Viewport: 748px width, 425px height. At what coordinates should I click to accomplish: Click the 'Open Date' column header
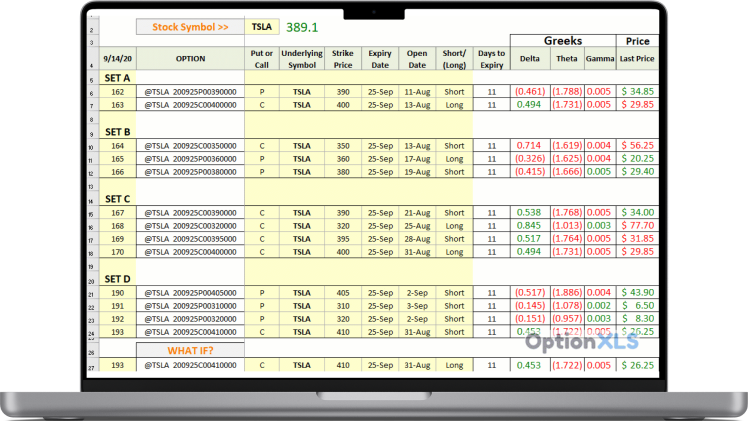pyautogui.click(x=417, y=59)
